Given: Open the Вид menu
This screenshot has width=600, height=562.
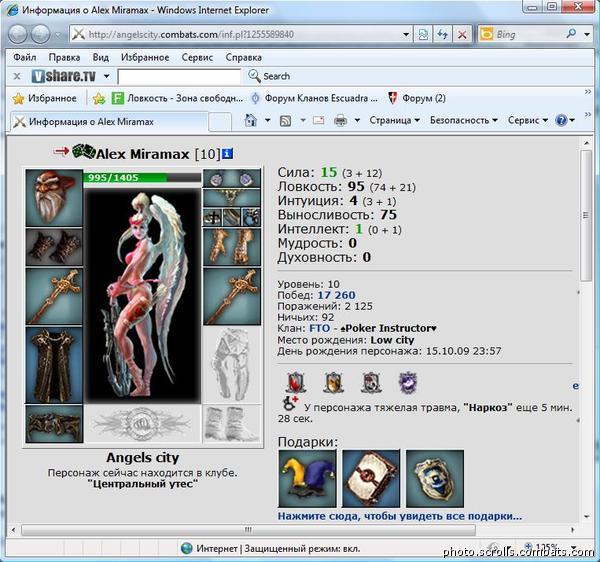Looking at the screenshot, I should 101,57.
